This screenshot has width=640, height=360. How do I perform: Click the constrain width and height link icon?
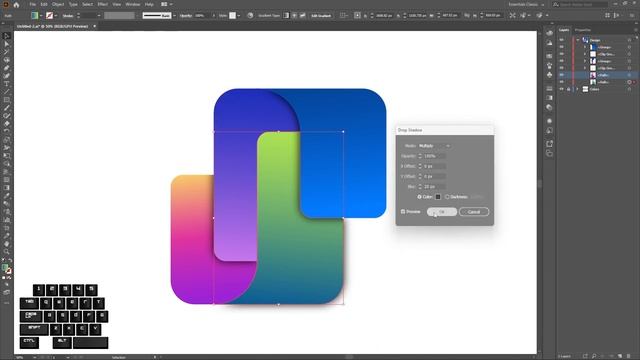(467, 16)
